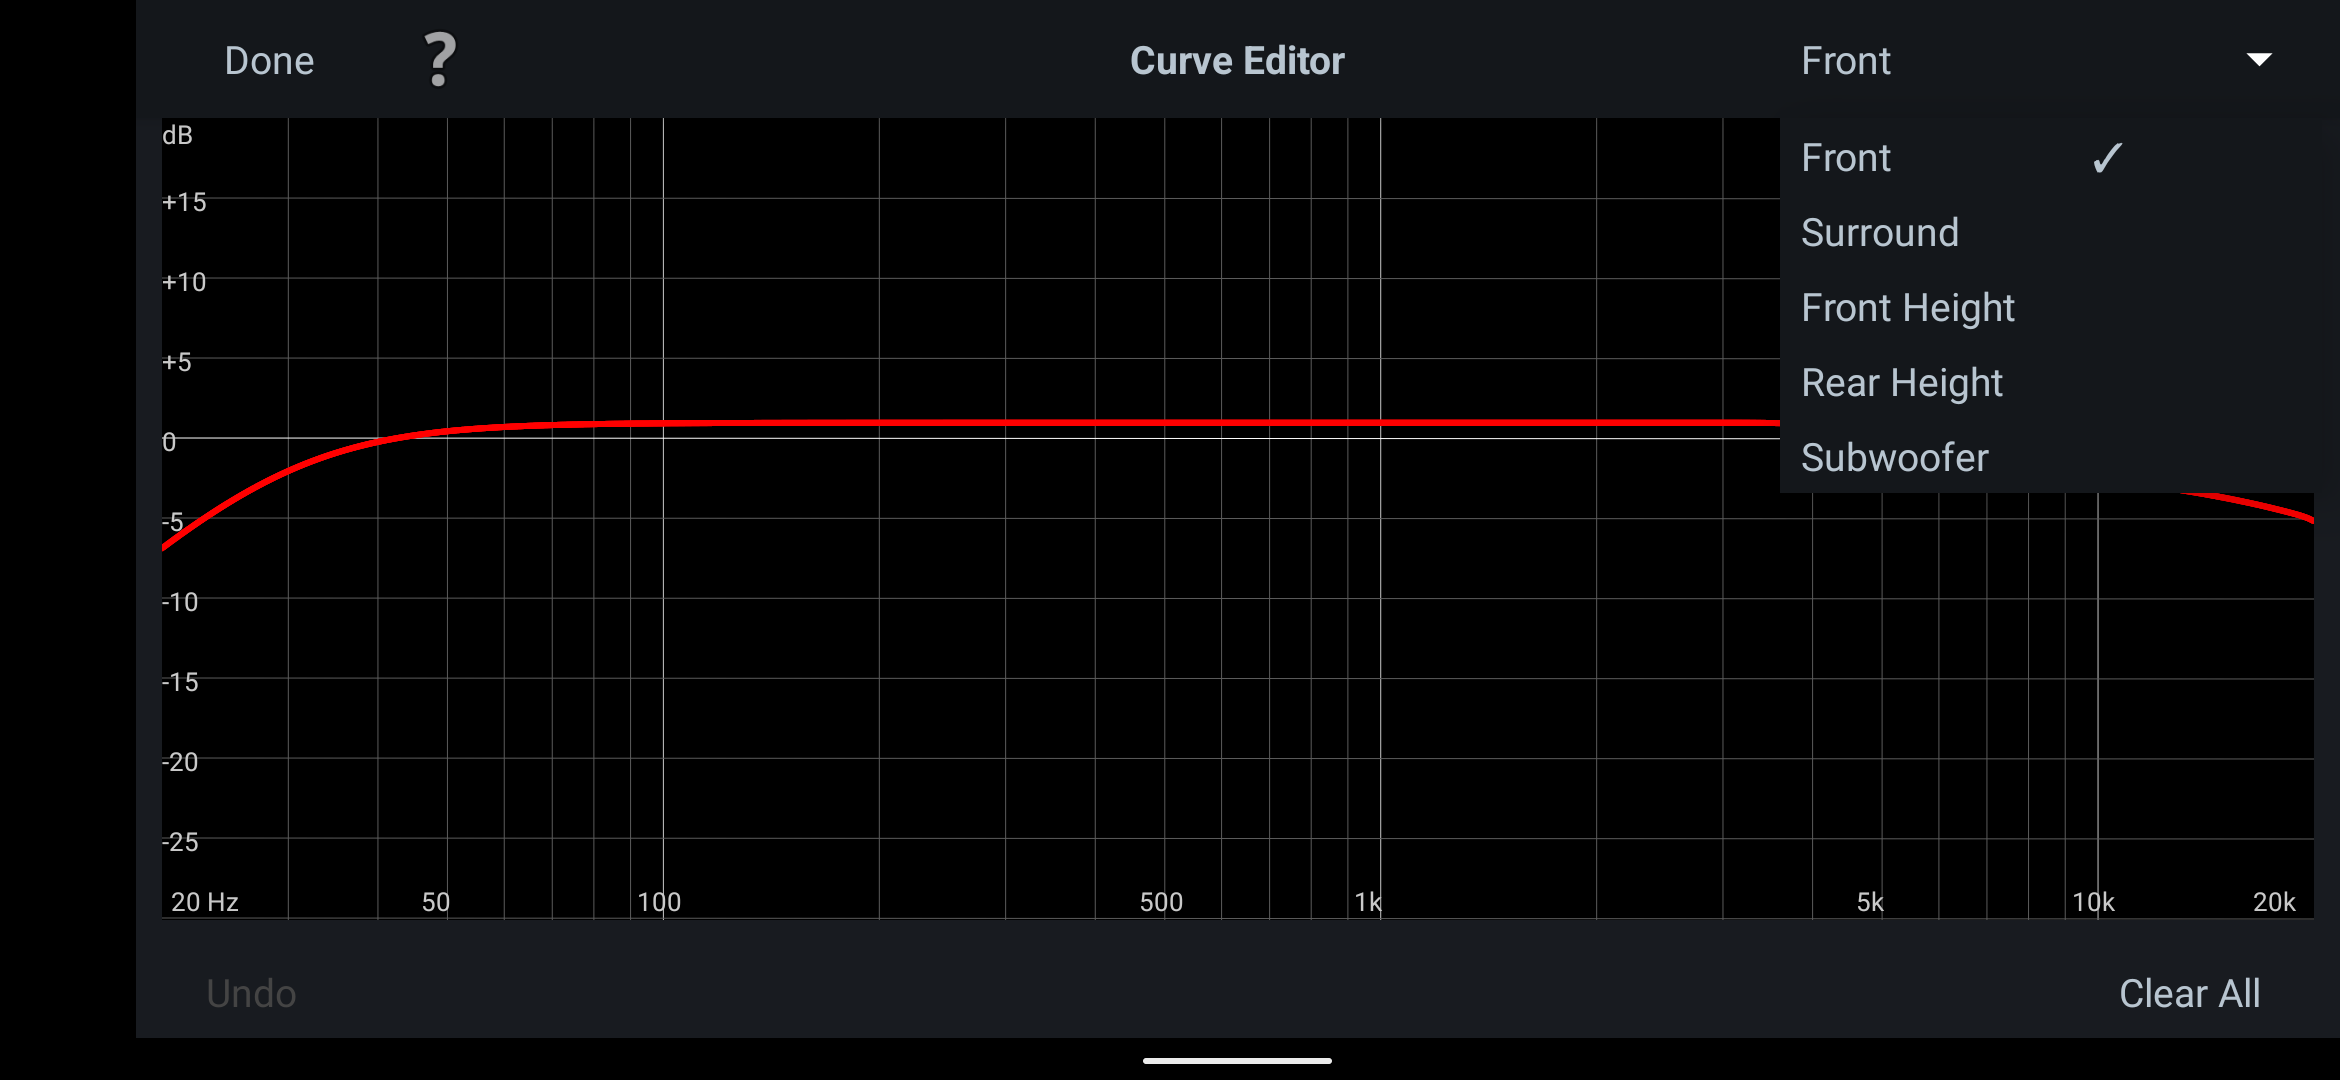The width and height of the screenshot is (2340, 1080).
Task: Tap Done to exit Curve Editor
Action: (269, 61)
